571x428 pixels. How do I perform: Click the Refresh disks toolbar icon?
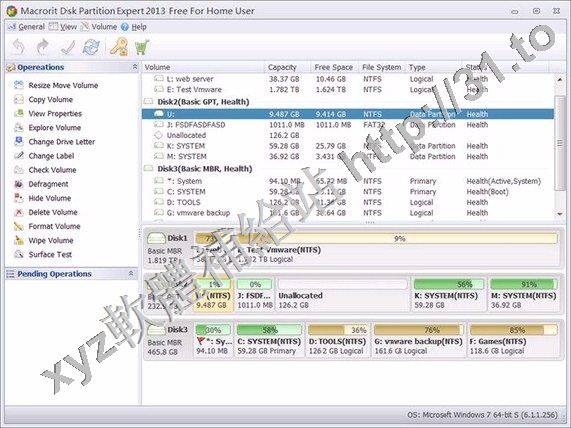91,47
